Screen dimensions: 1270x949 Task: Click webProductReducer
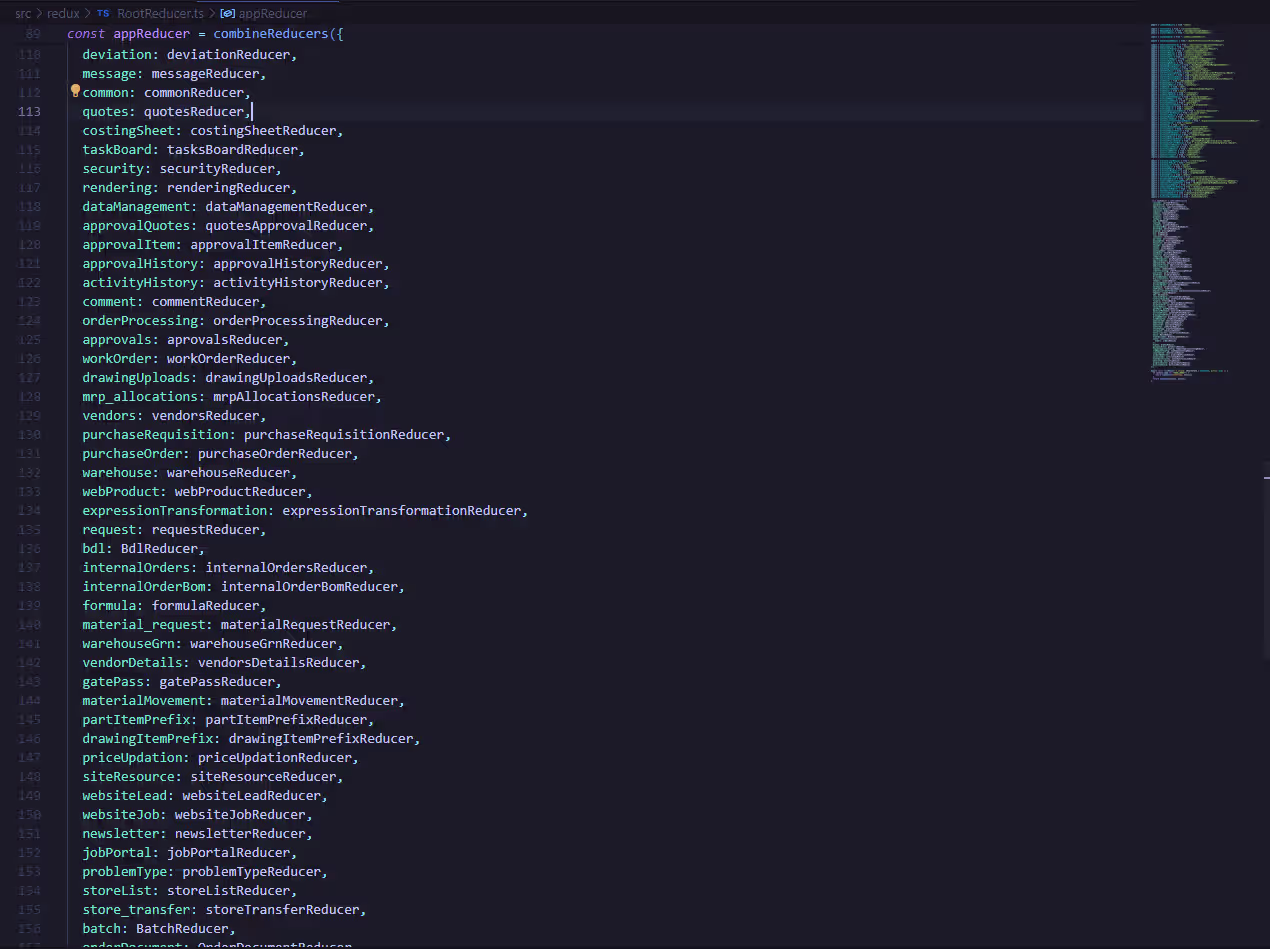pos(240,491)
